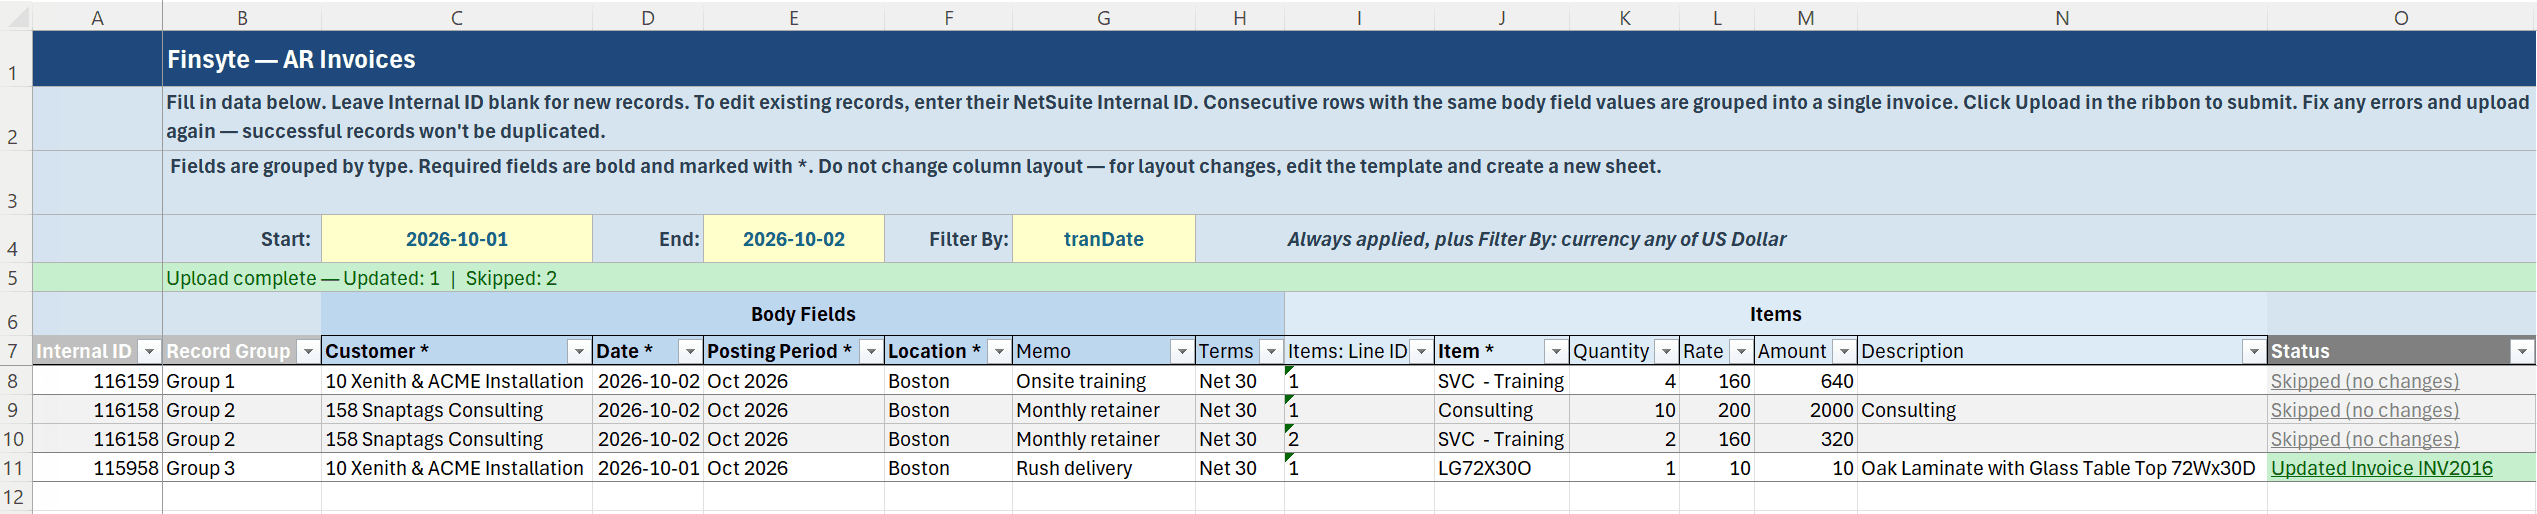Select the Onsite training memo cell
Image resolution: width=2537 pixels, height=514 pixels.
point(1104,381)
